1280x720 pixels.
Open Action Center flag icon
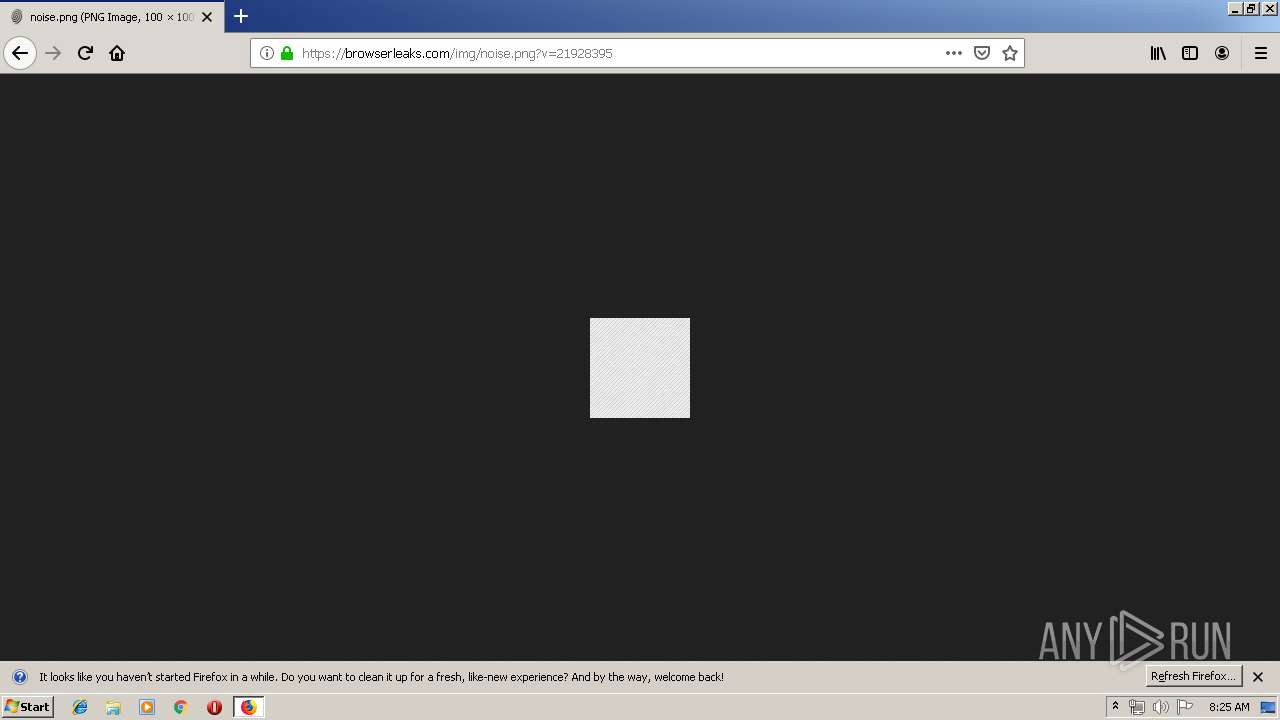(1185, 707)
